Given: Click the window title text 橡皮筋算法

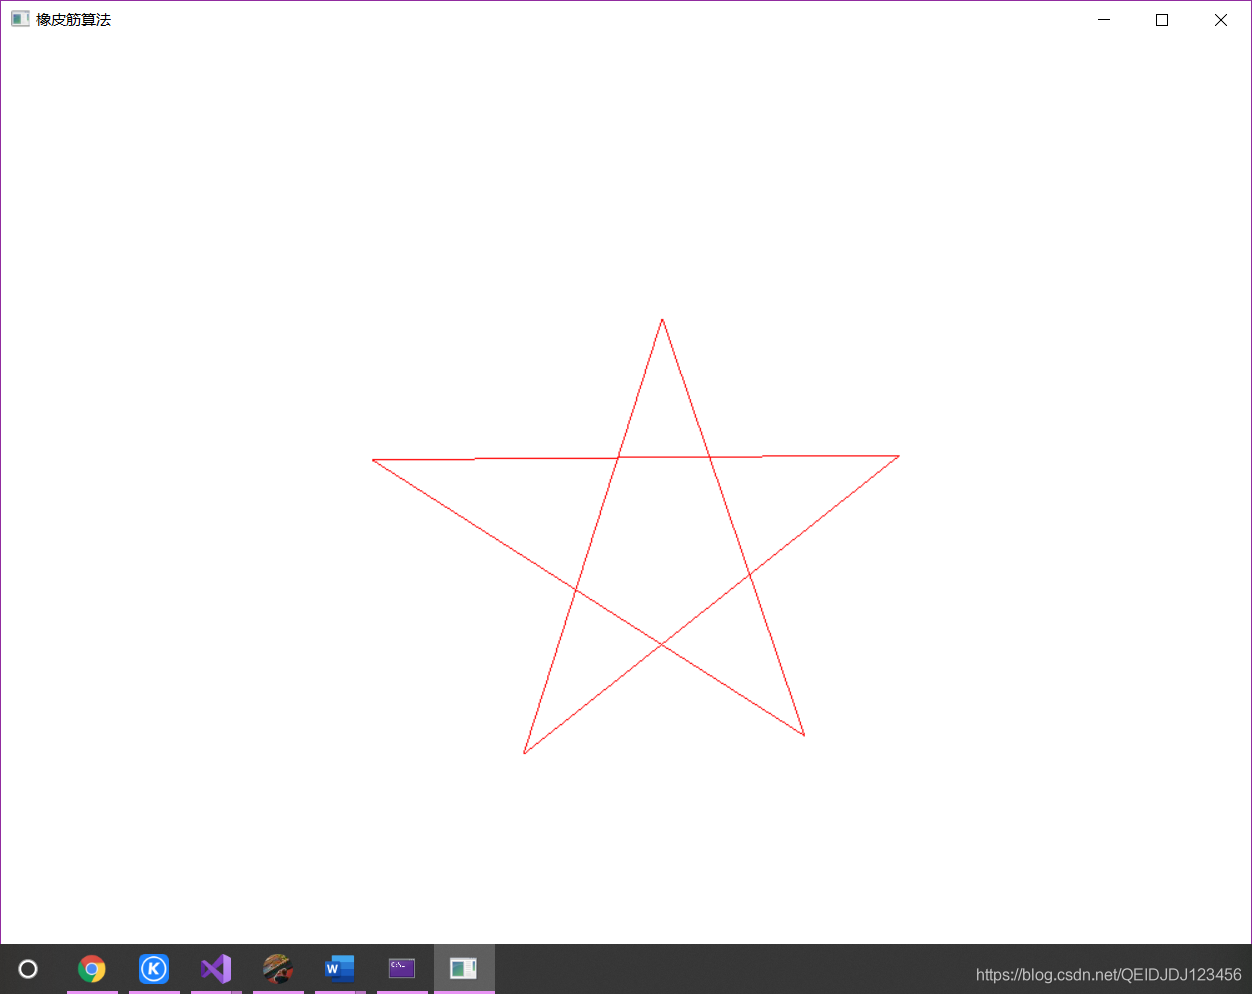Looking at the screenshot, I should (74, 20).
